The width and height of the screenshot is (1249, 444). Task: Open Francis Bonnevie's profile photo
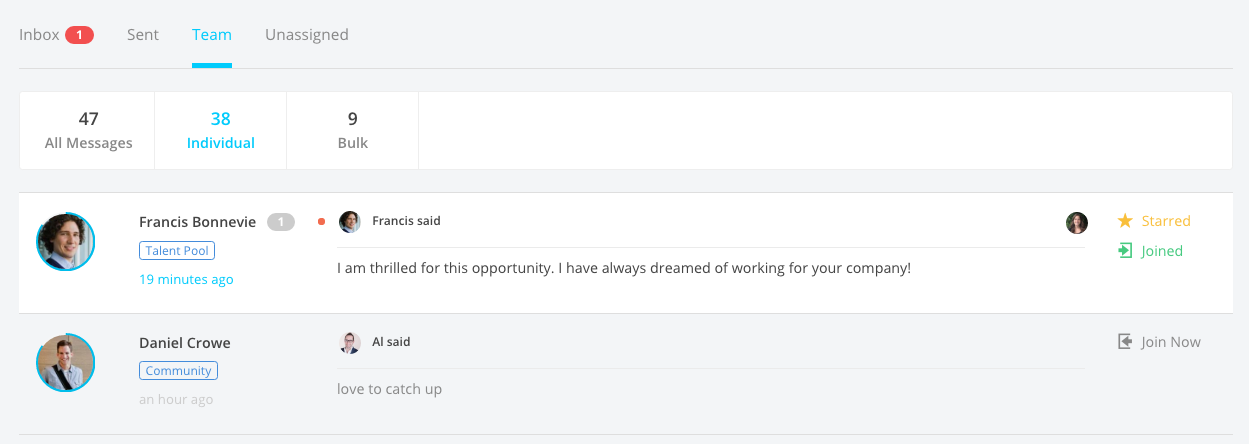click(x=66, y=241)
